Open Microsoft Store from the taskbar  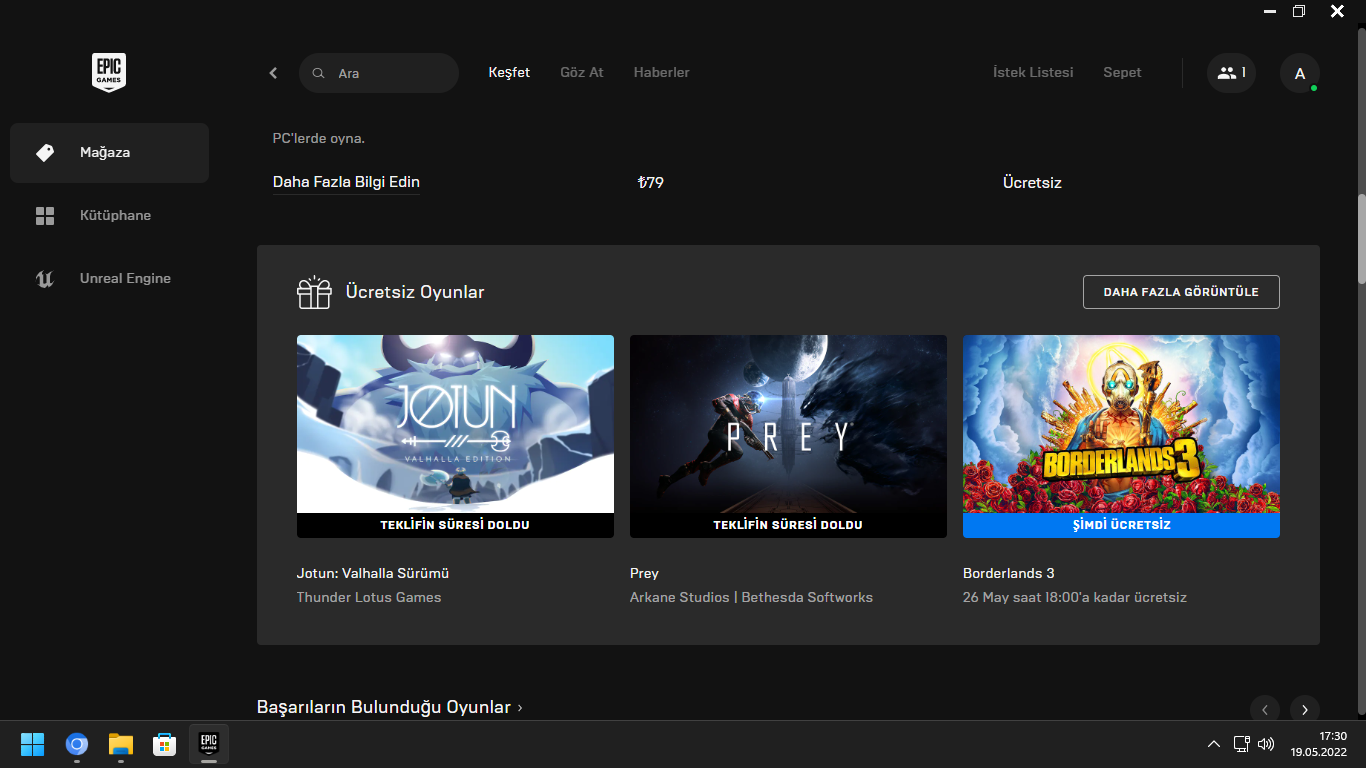click(x=165, y=744)
